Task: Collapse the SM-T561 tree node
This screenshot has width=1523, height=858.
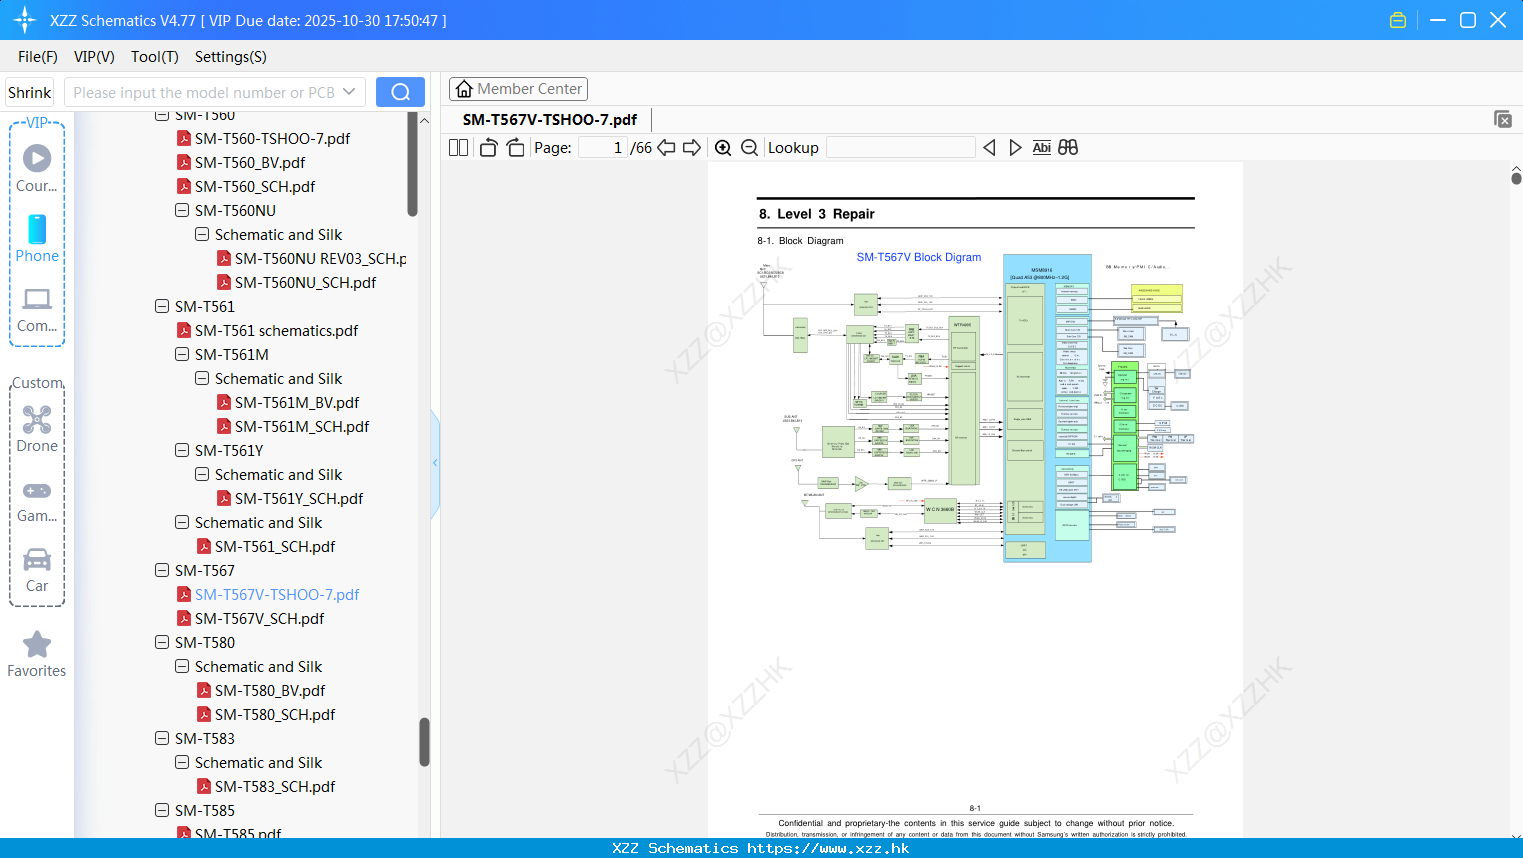Action: coord(162,306)
